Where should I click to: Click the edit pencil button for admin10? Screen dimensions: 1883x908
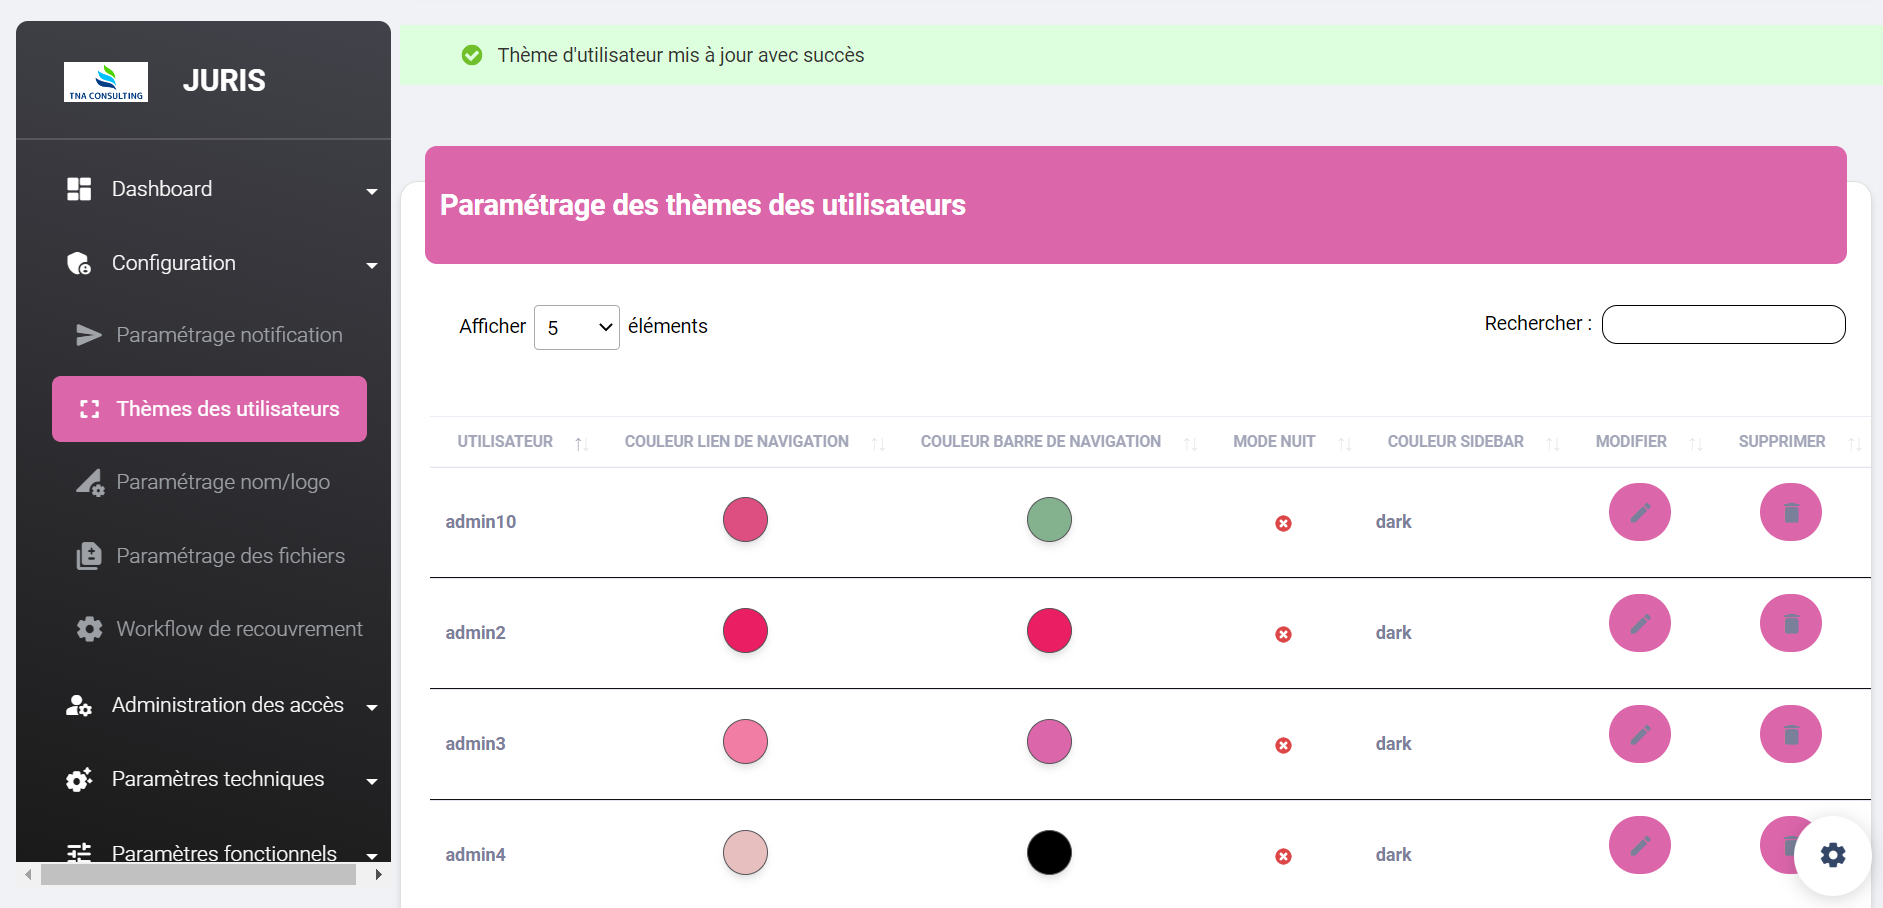[1639, 512]
